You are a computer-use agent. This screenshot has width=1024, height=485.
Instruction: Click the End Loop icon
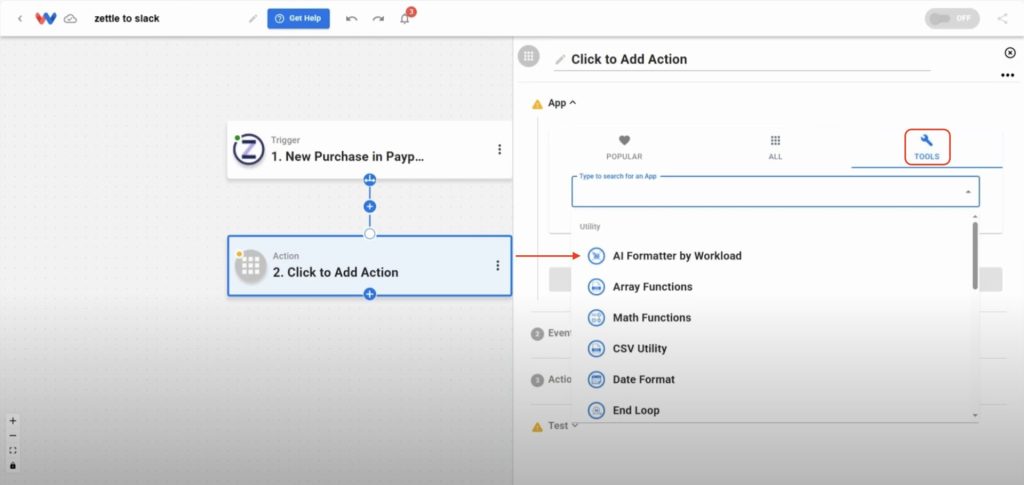tap(596, 411)
